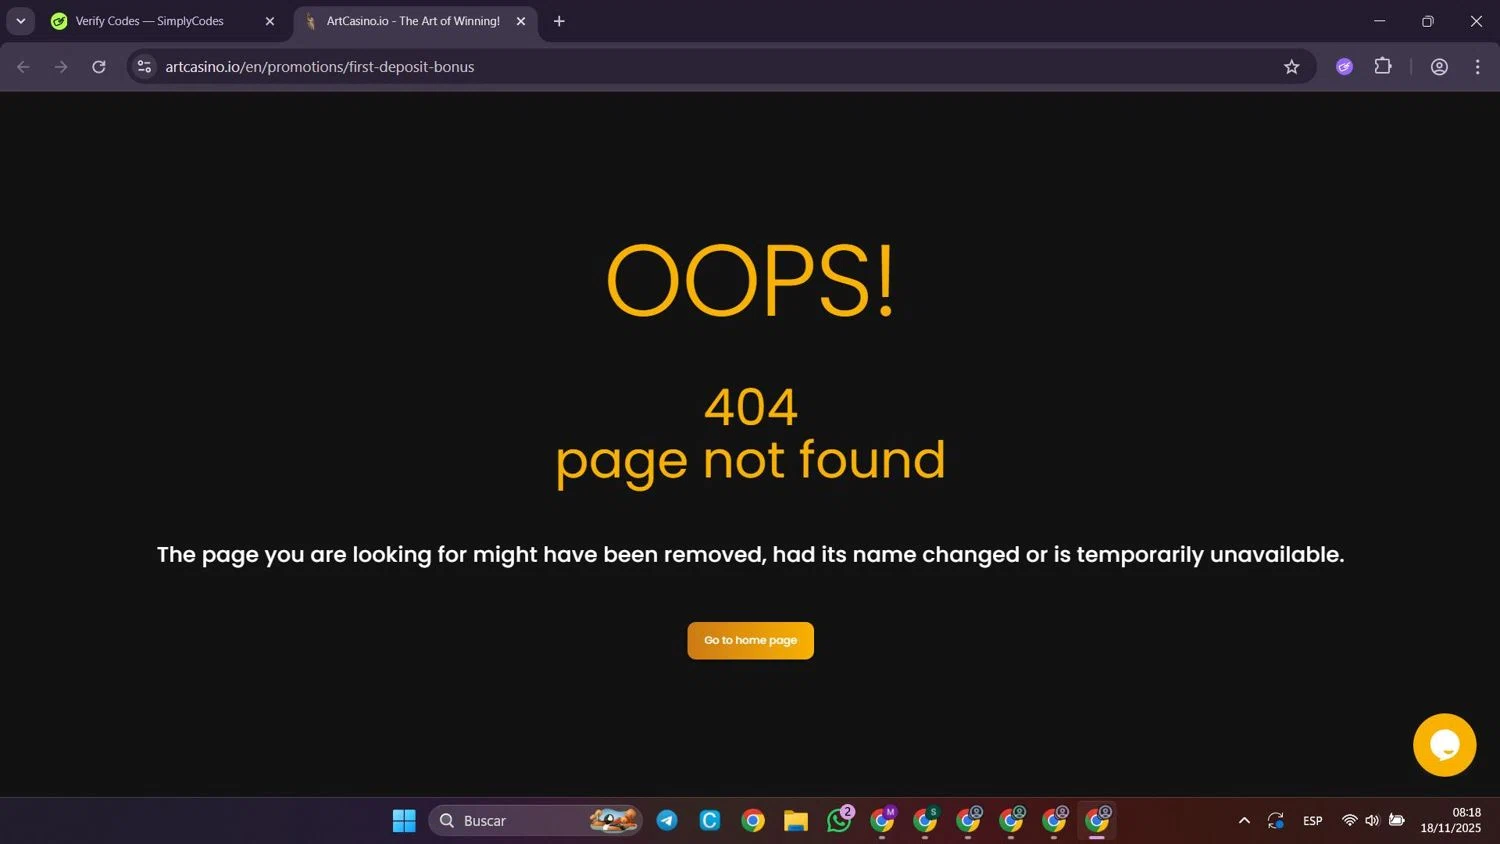Image resolution: width=1500 pixels, height=844 pixels.
Task: Switch to Chrome profile M window
Action: point(883,820)
